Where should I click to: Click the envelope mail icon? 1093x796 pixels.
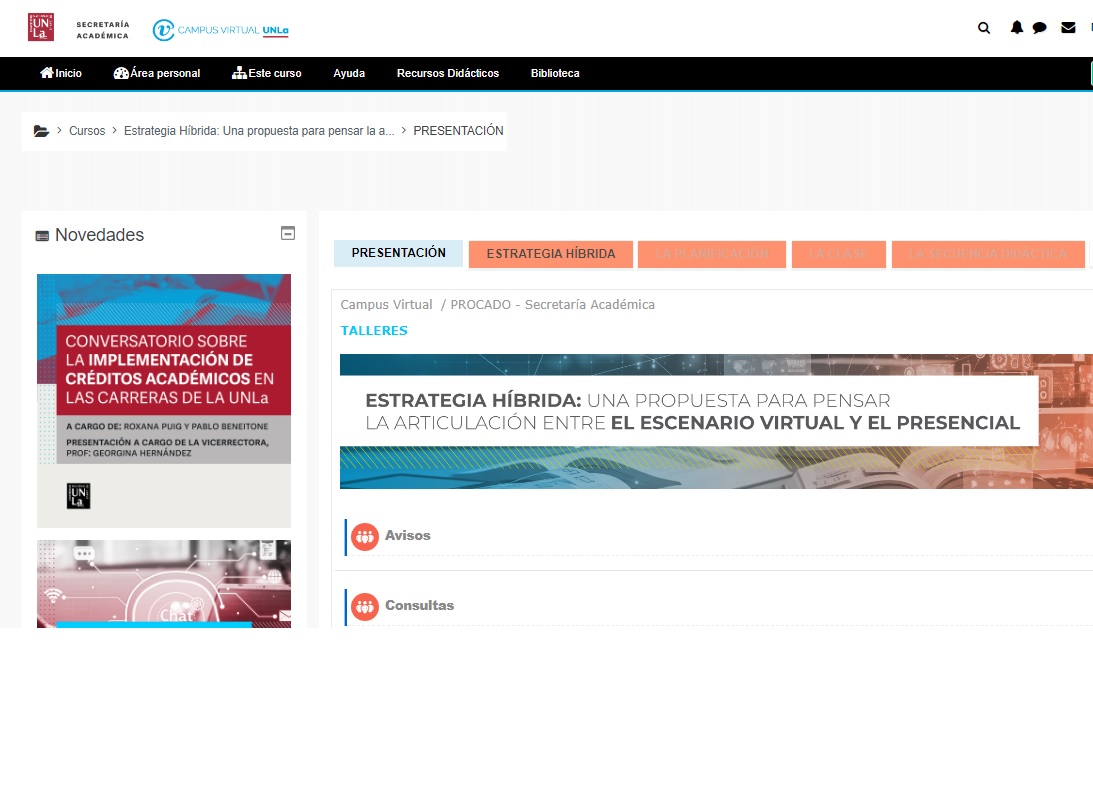coord(1068,28)
